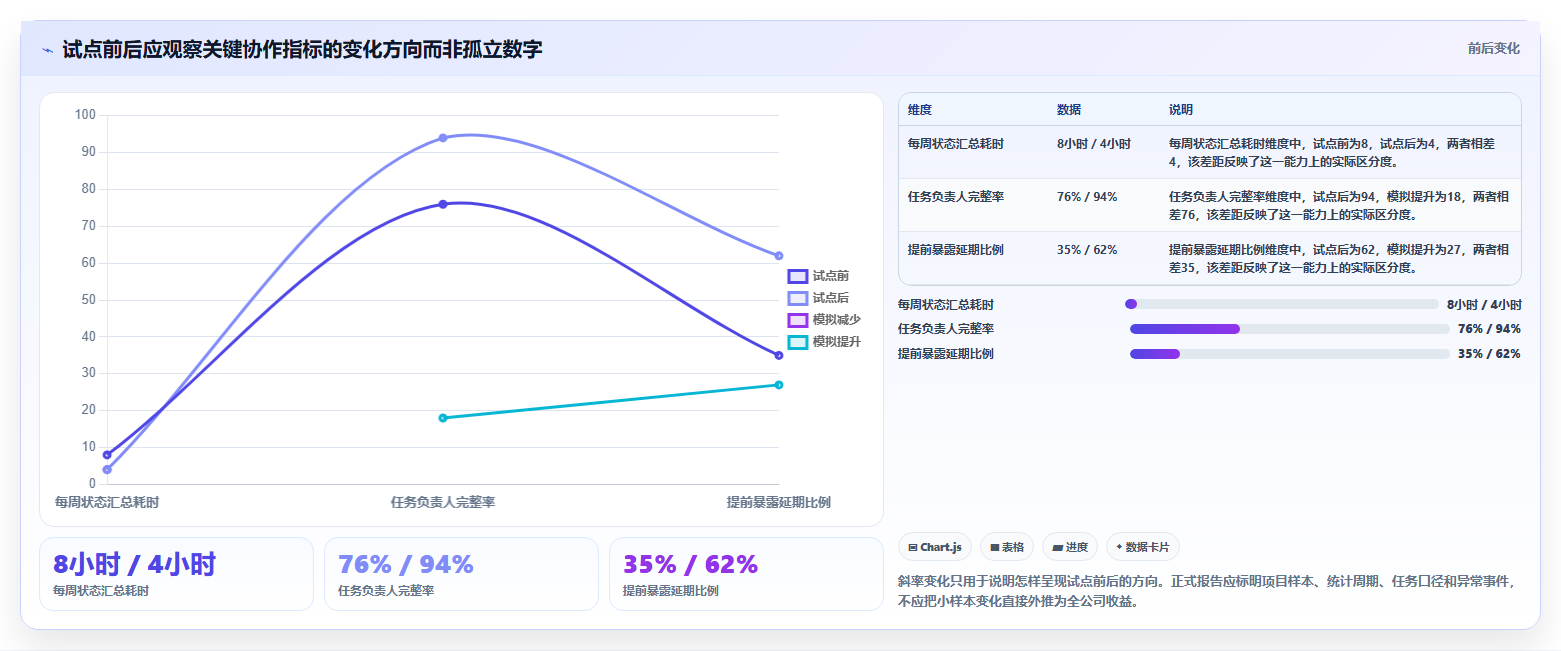Screen dimensions: 1561x651
Task: Click the 数据 table column header
Action: [1069, 110]
